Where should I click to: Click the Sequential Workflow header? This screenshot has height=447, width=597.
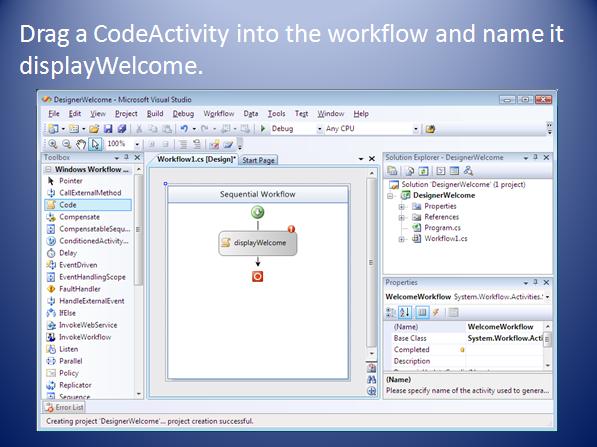[x=258, y=194]
